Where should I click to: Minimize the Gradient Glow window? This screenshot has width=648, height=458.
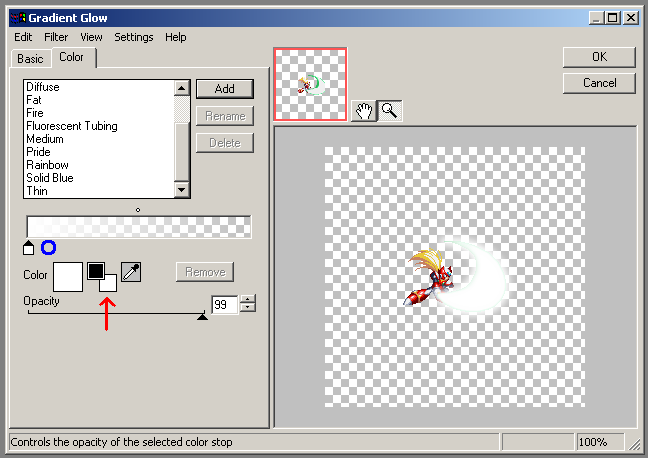[x=596, y=18]
